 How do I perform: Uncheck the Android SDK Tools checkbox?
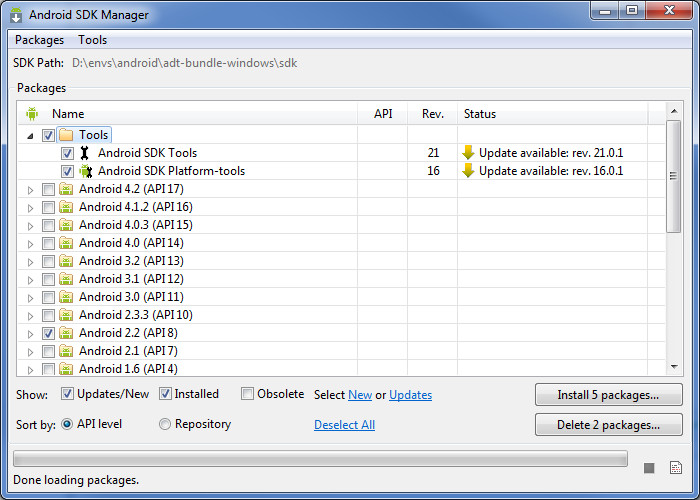[67, 153]
